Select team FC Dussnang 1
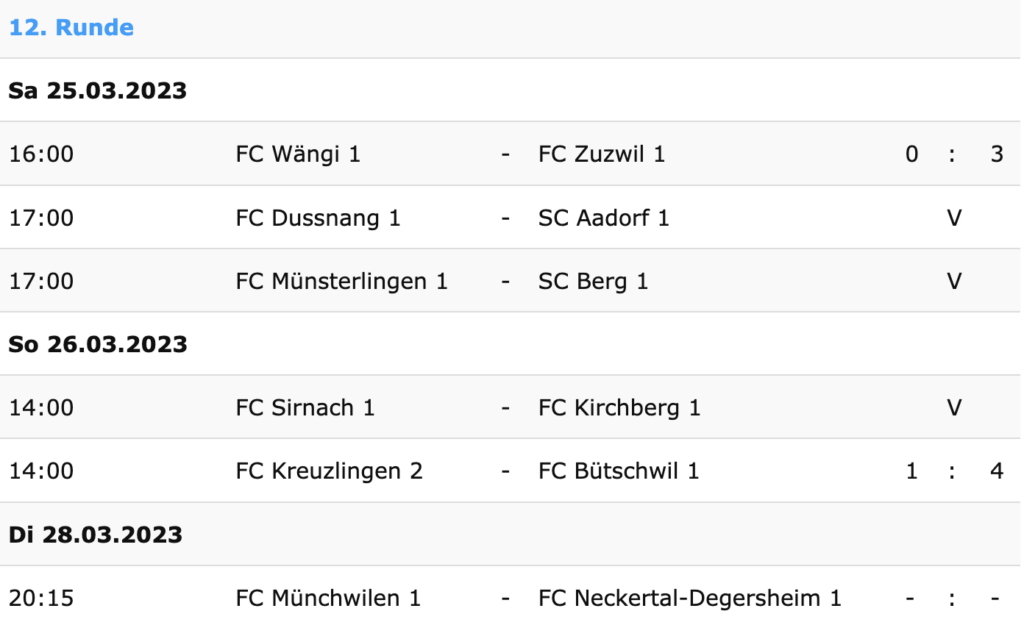The width and height of the screenshot is (1024, 625). coord(318,218)
